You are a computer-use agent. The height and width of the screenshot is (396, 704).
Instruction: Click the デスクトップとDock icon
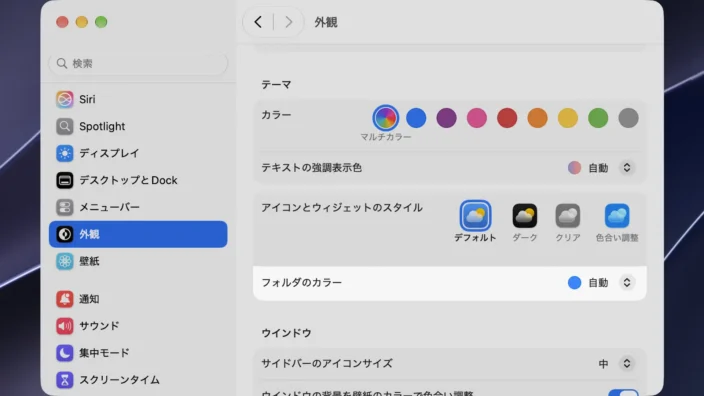pos(65,180)
